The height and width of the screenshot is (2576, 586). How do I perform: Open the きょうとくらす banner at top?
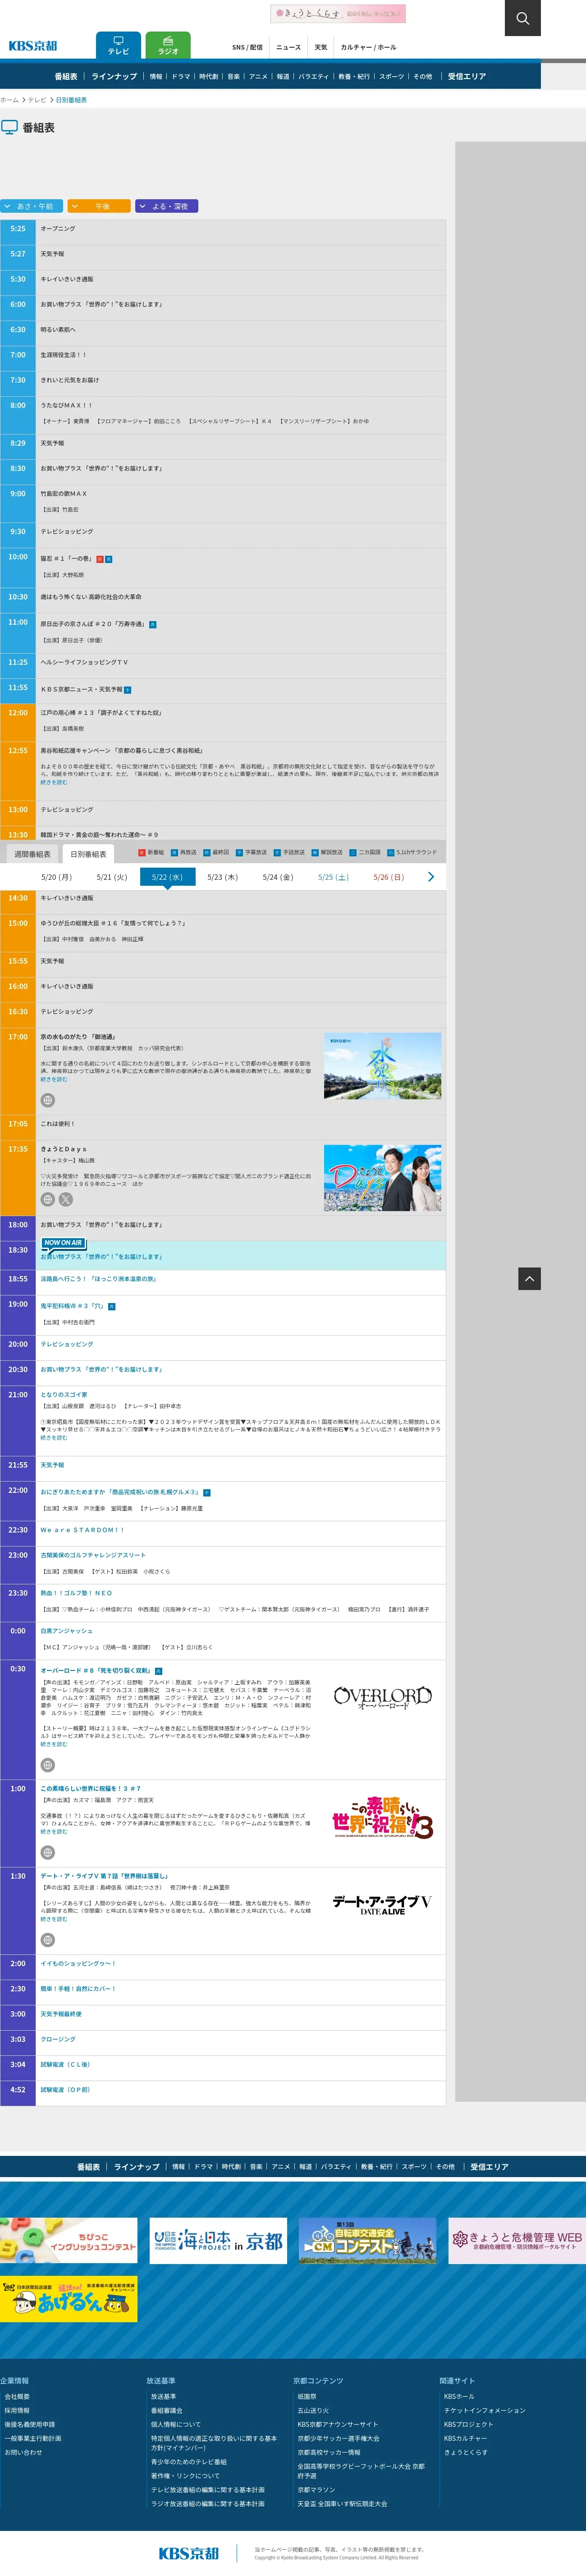point(338,13)
